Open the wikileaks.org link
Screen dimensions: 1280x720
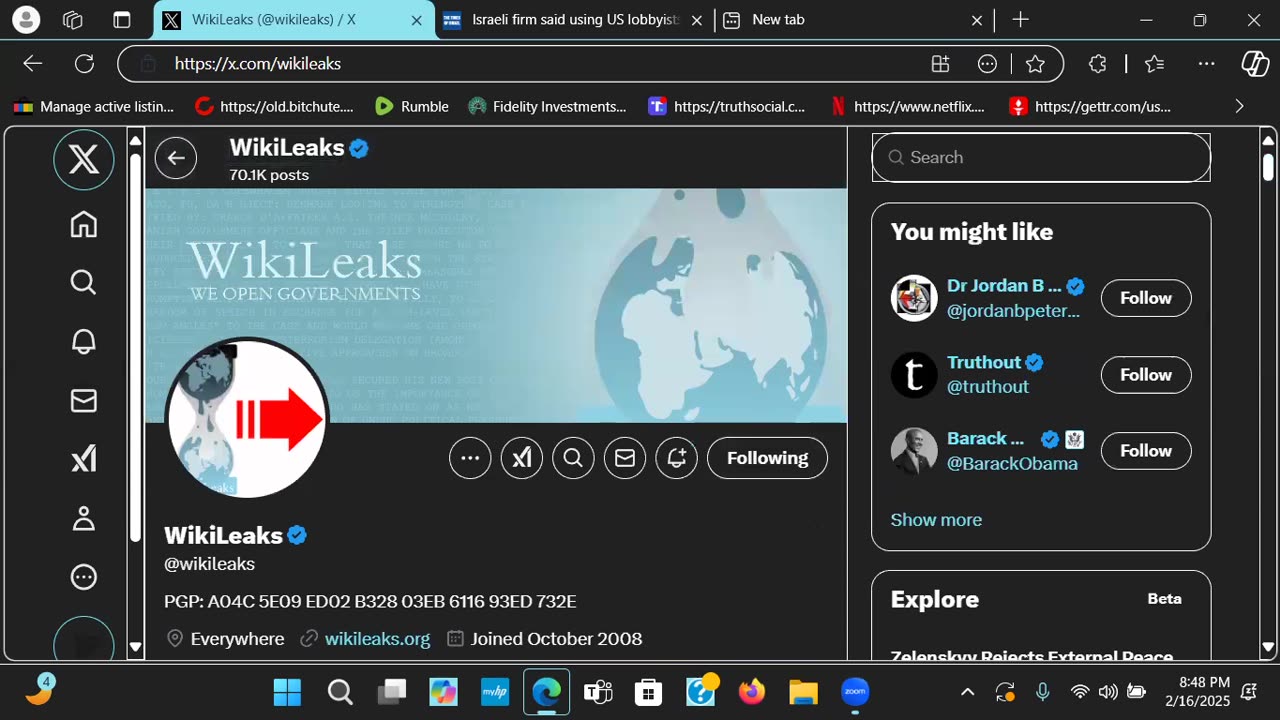377,638
